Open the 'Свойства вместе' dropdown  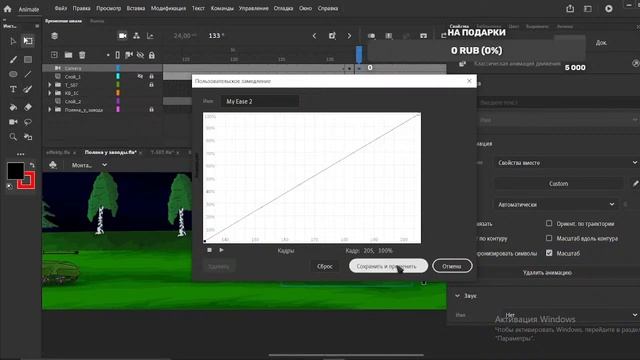[x=567, y=162]
